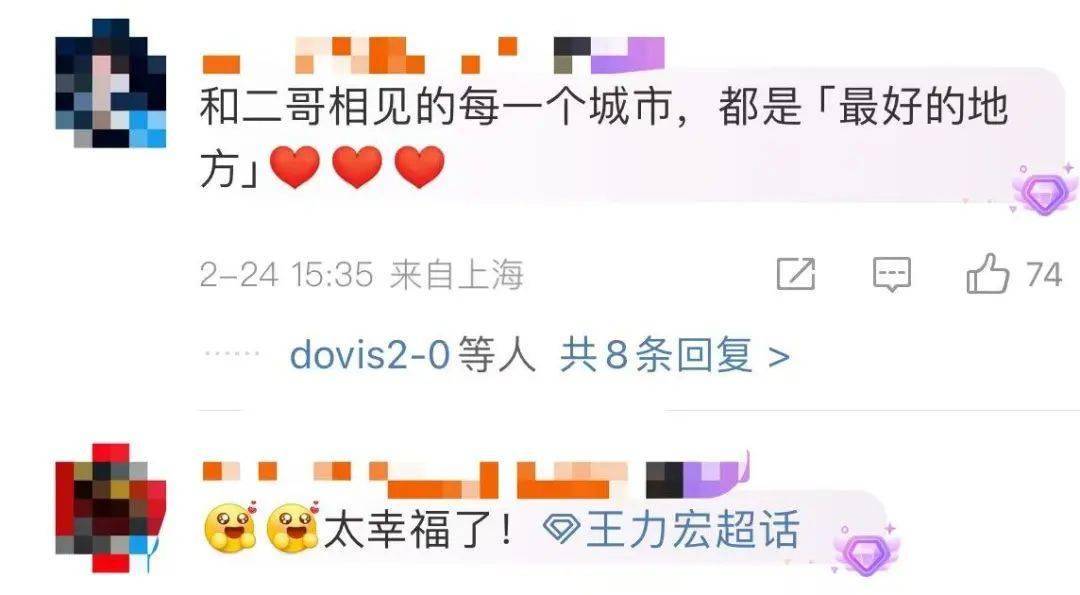Open second commenter's red avatar

pos(110,508)
